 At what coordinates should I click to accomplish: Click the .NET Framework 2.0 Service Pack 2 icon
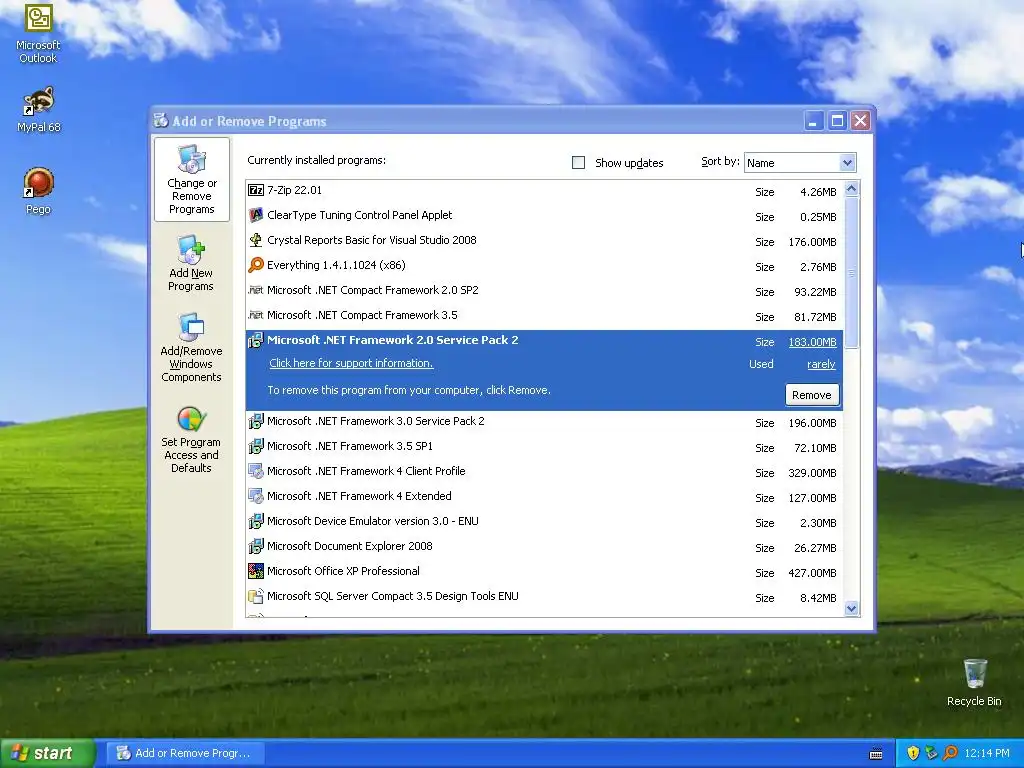[x=256, y=340]
